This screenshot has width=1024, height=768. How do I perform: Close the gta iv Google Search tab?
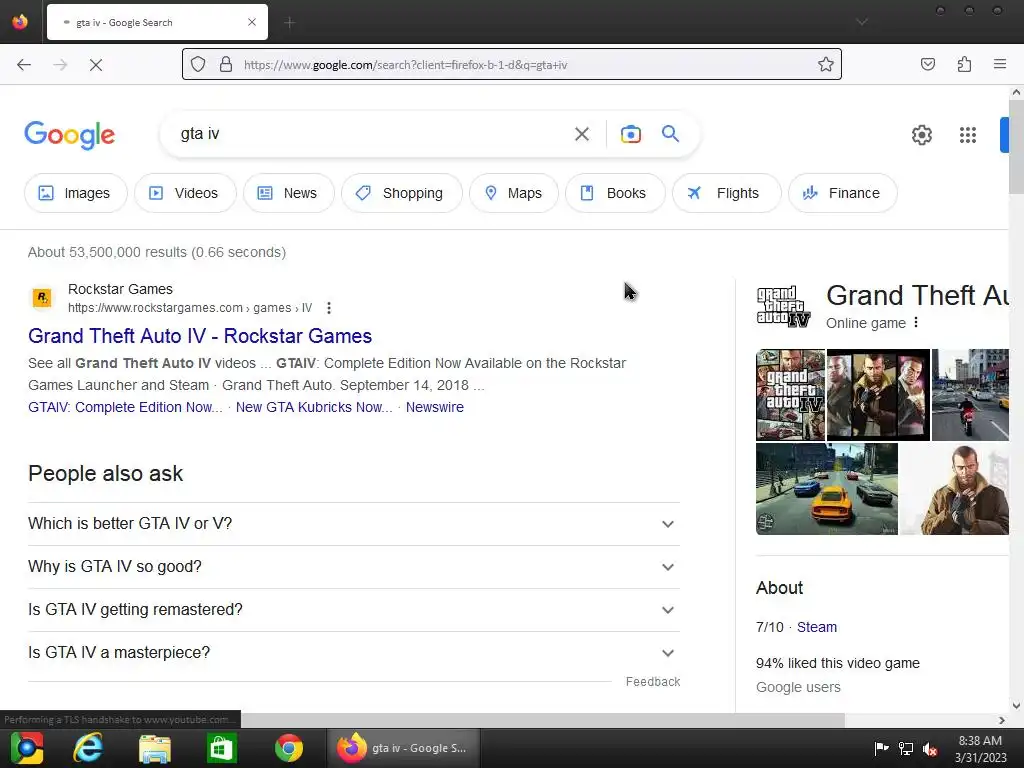(252, 22)
